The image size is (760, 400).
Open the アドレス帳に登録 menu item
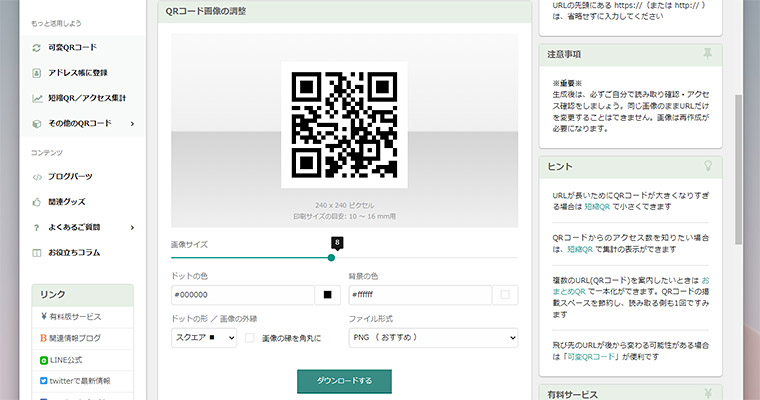(x=78, y=73)
